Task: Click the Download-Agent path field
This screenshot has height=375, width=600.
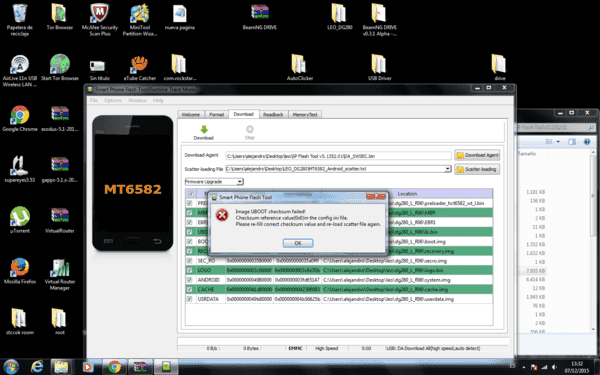Action: [x=338, y=156]
